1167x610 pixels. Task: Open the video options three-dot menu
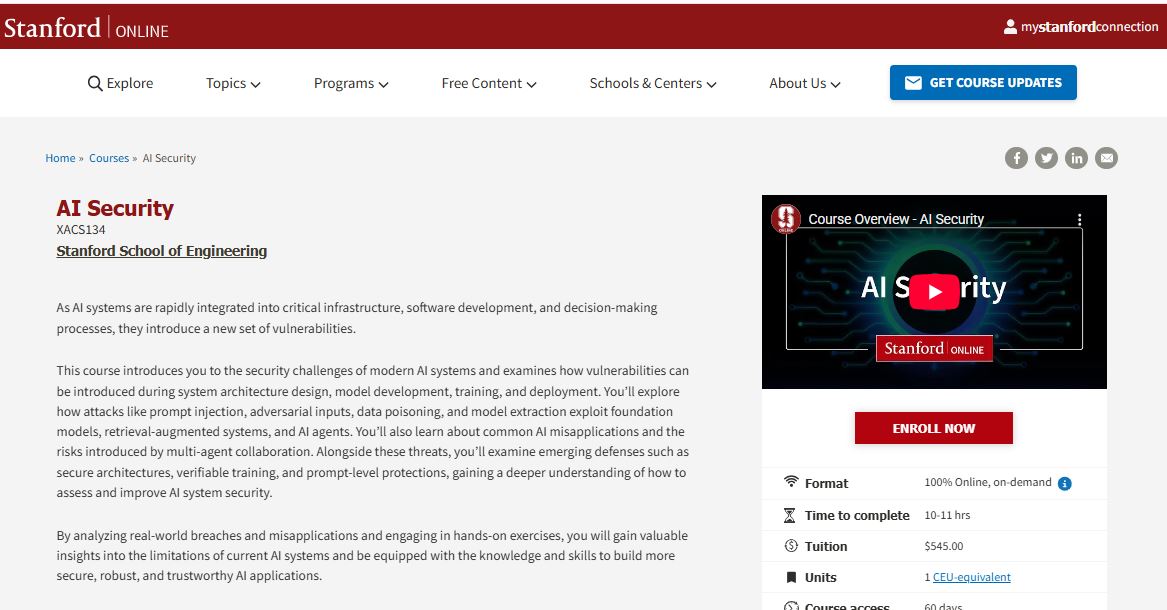click(x=1078, y=219)
